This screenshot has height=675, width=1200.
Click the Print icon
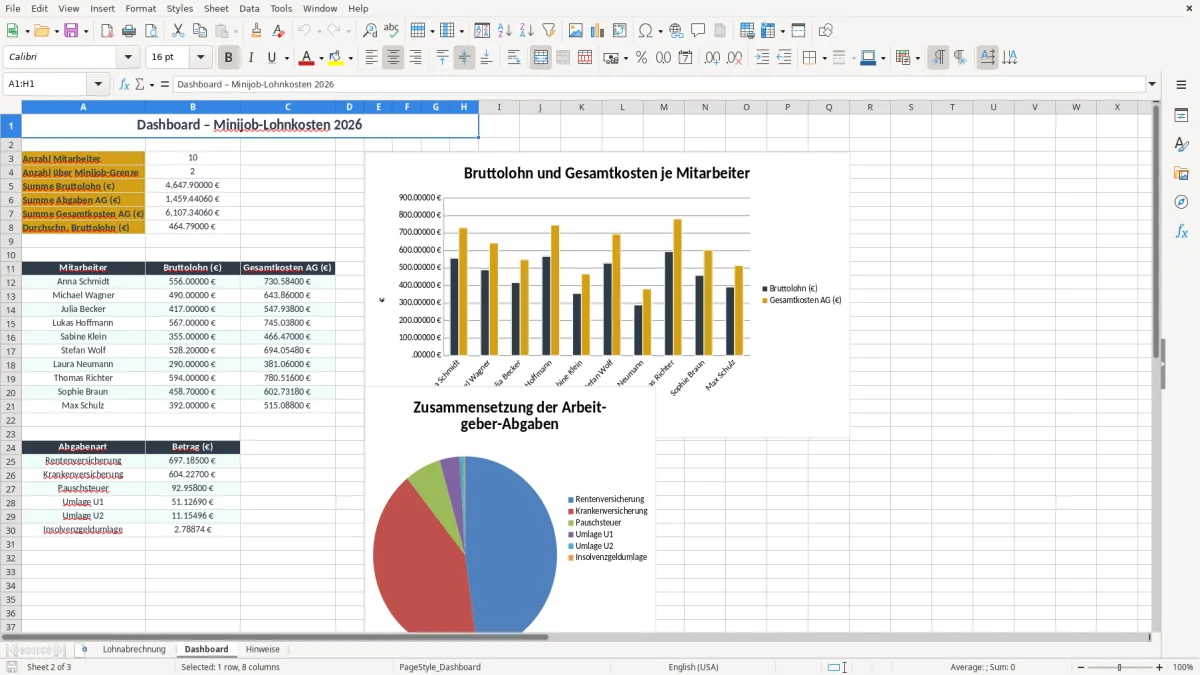point(129,31)
